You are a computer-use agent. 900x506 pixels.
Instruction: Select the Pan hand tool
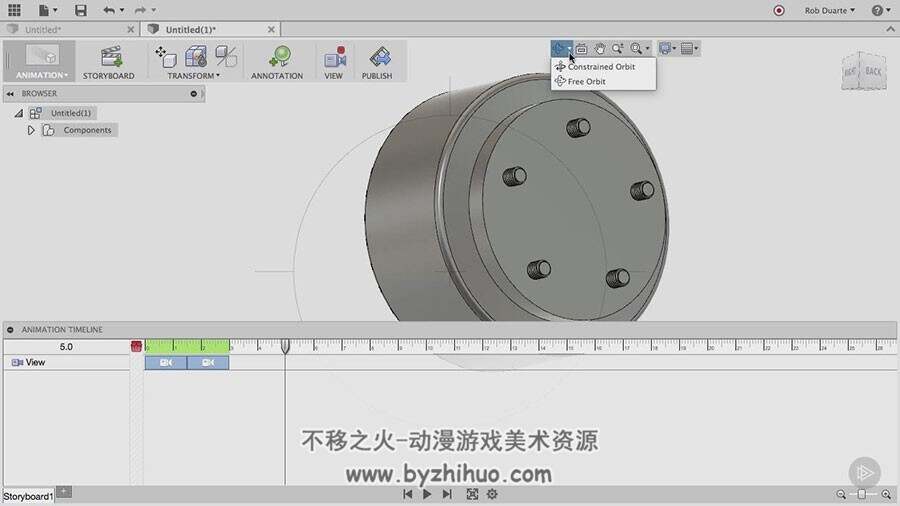600,49
